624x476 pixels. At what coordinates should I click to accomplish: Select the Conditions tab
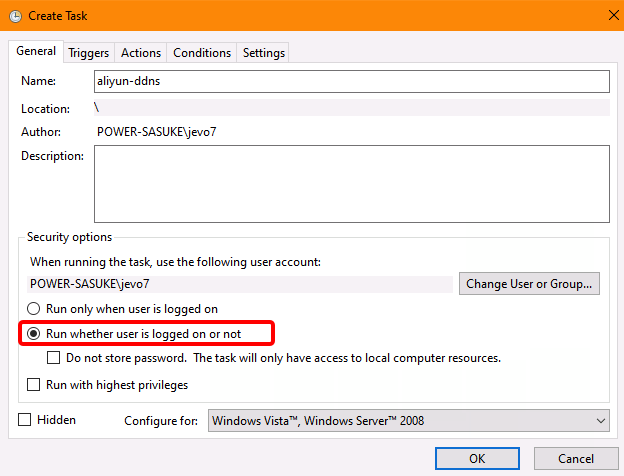click(201, 53)
